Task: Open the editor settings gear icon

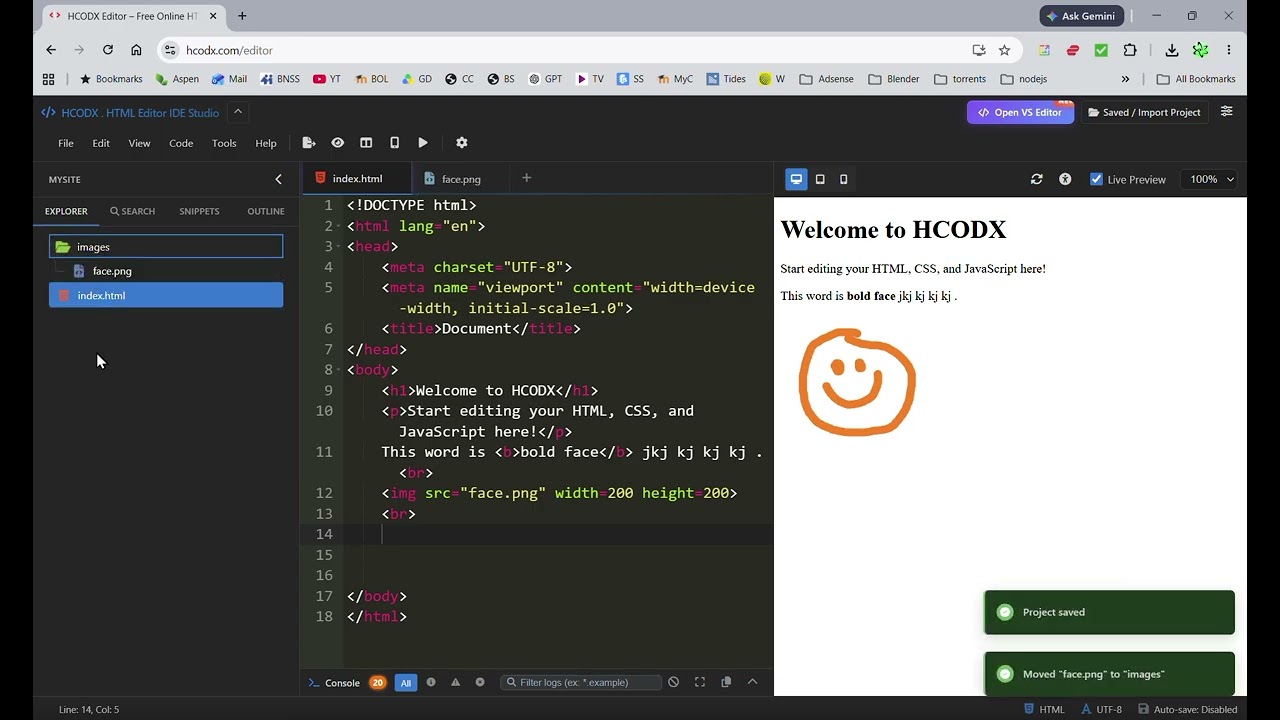Action: [x=461, y=143]
